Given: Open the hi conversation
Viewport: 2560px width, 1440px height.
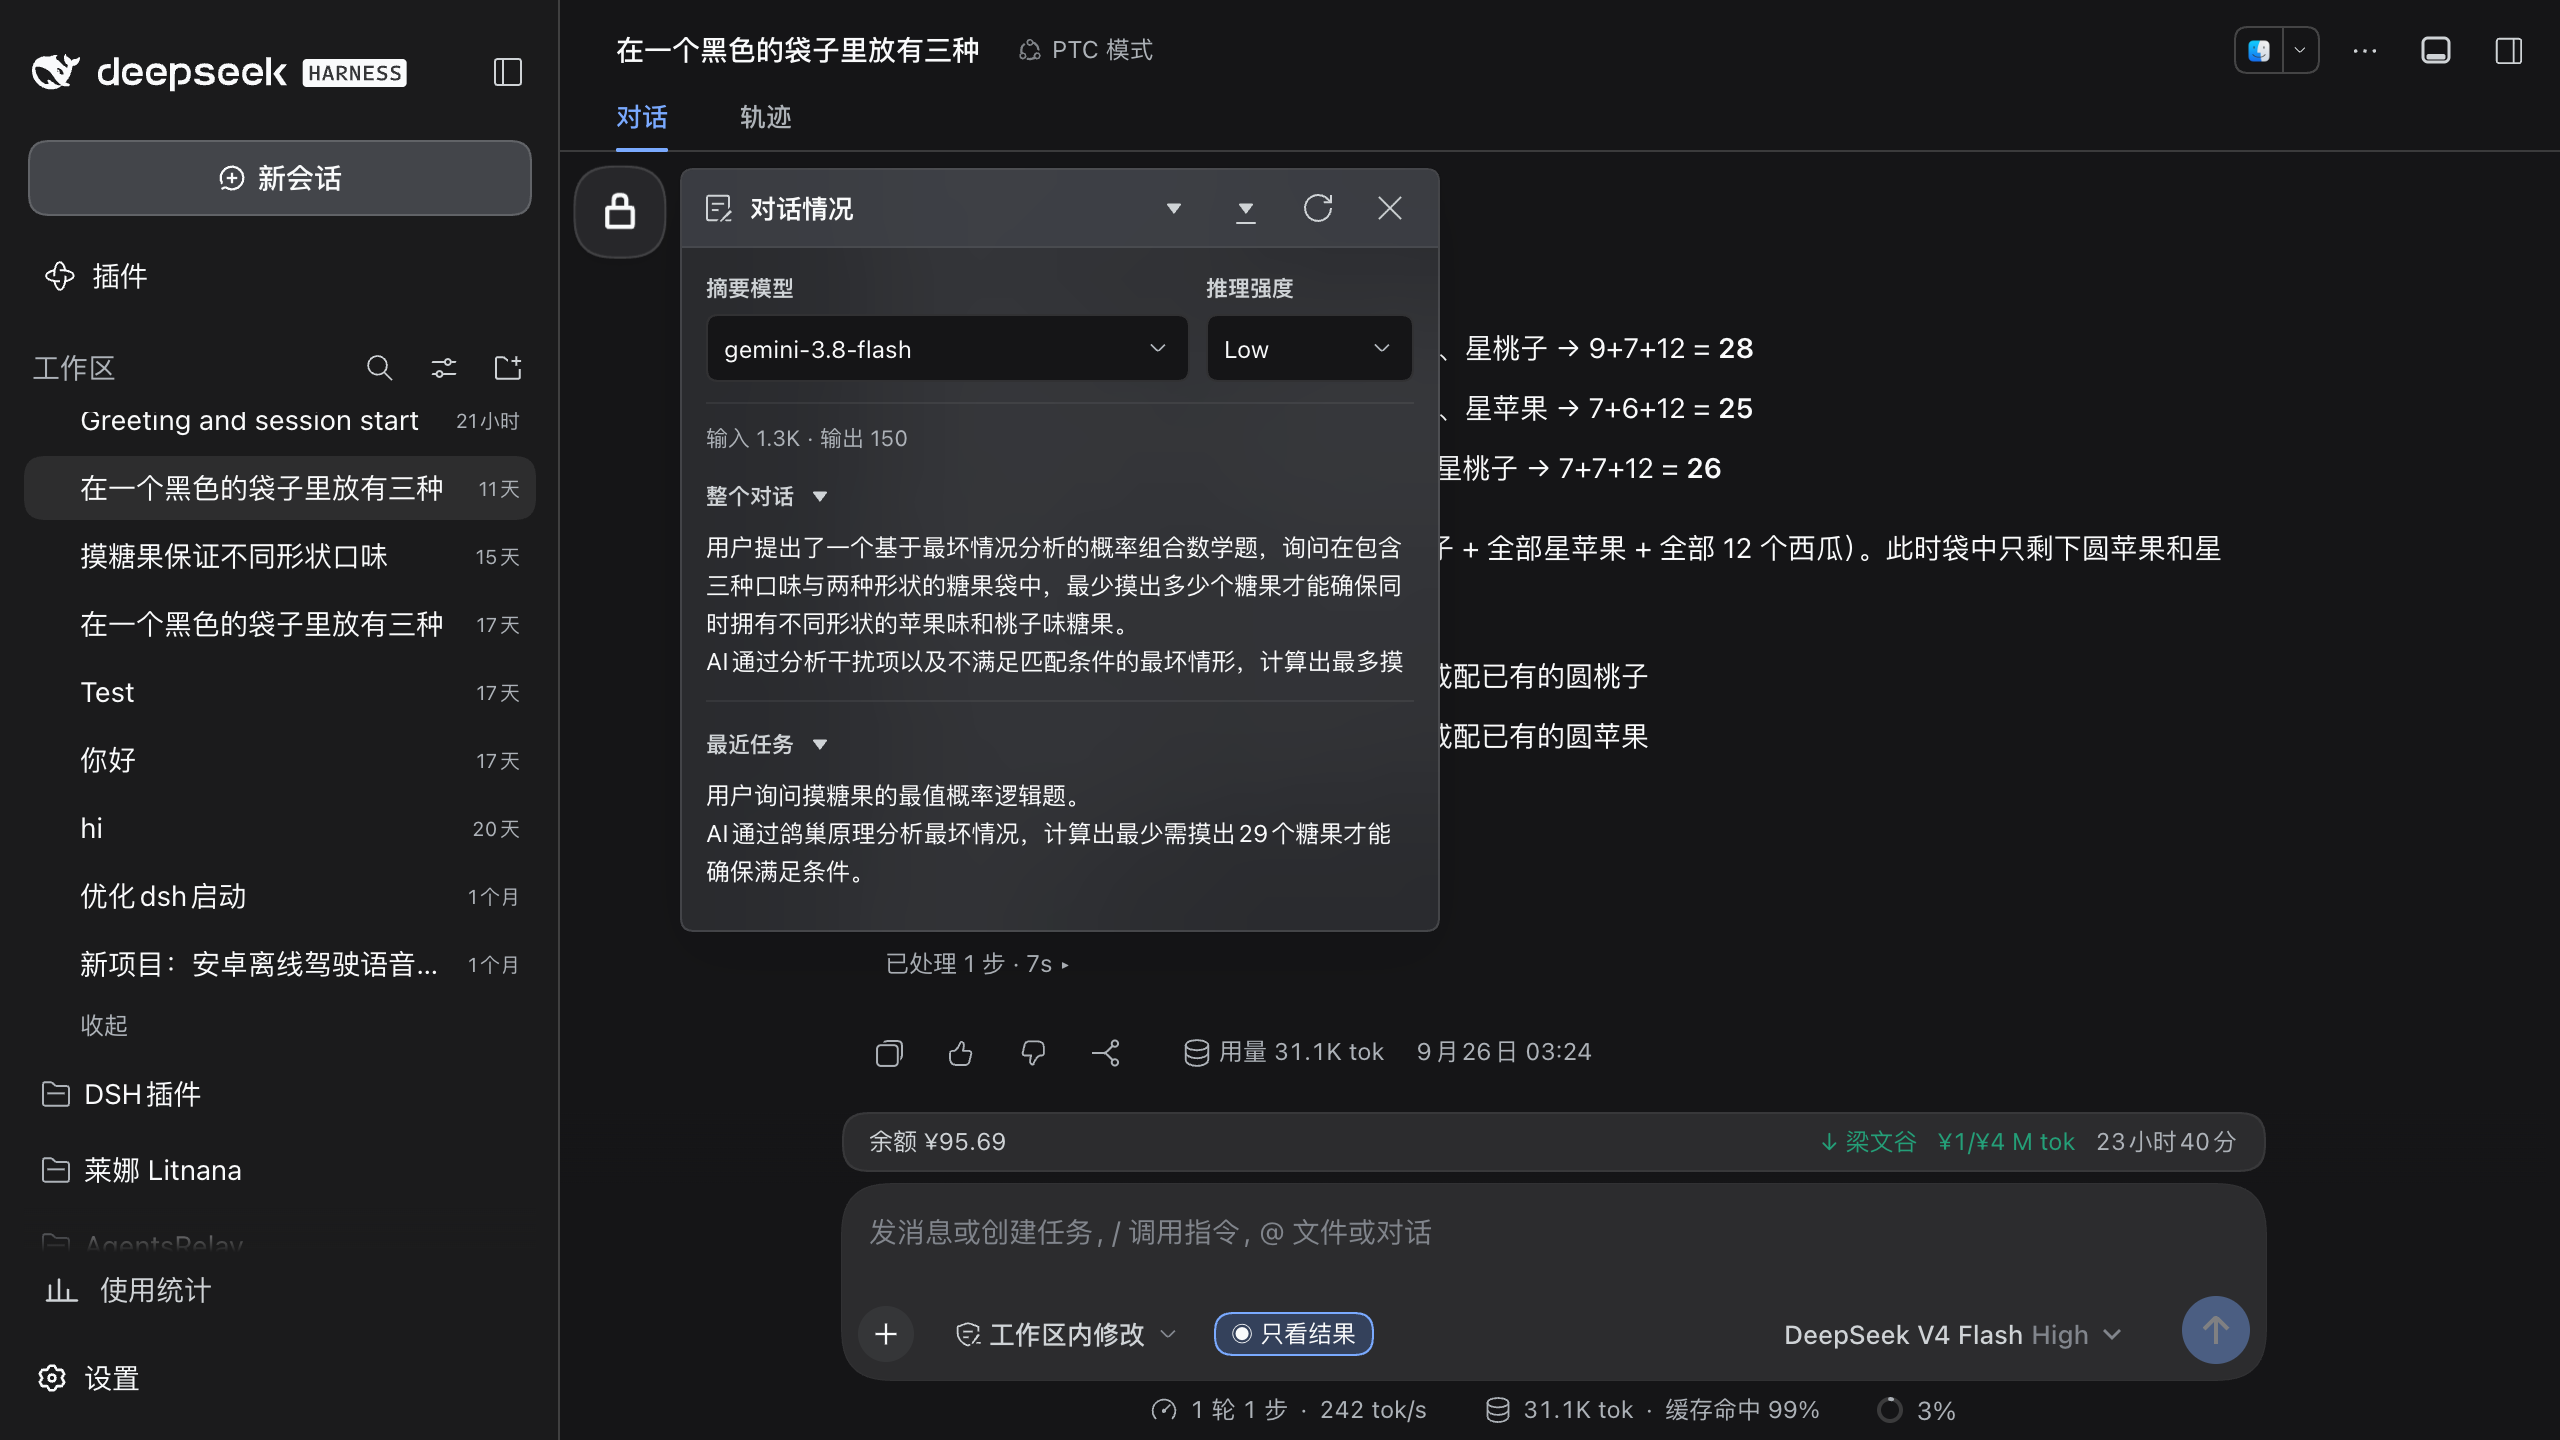Looking at the screenshot, I should point(280,828).
